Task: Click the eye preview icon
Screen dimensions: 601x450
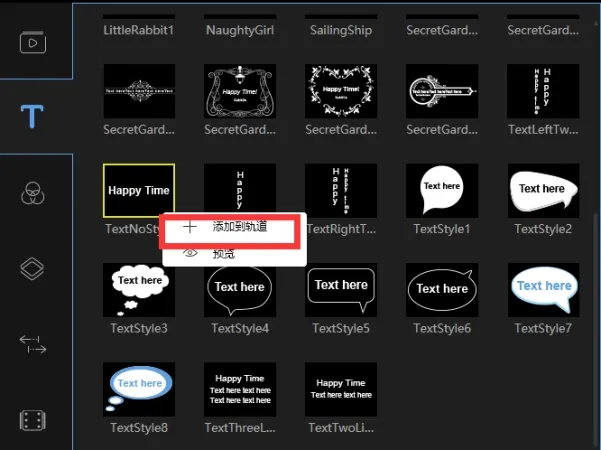Action: [190, 253]
